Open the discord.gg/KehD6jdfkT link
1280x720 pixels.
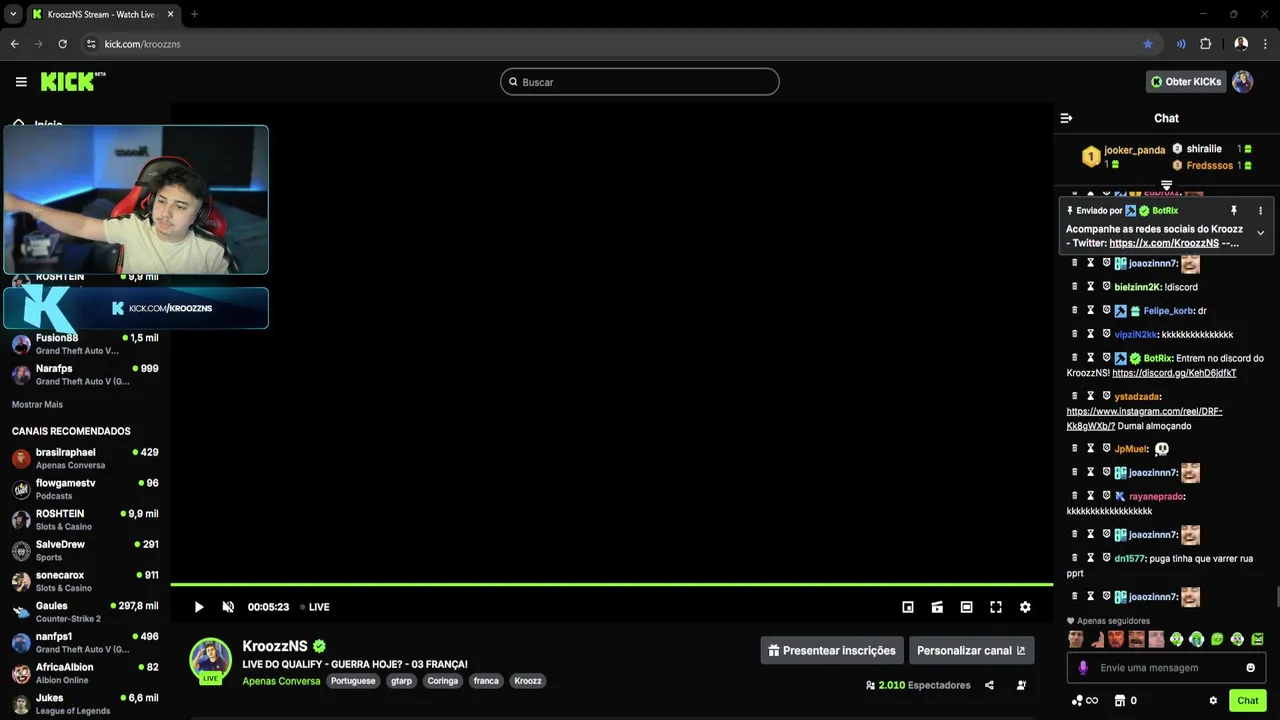(x=1174, y=373)
